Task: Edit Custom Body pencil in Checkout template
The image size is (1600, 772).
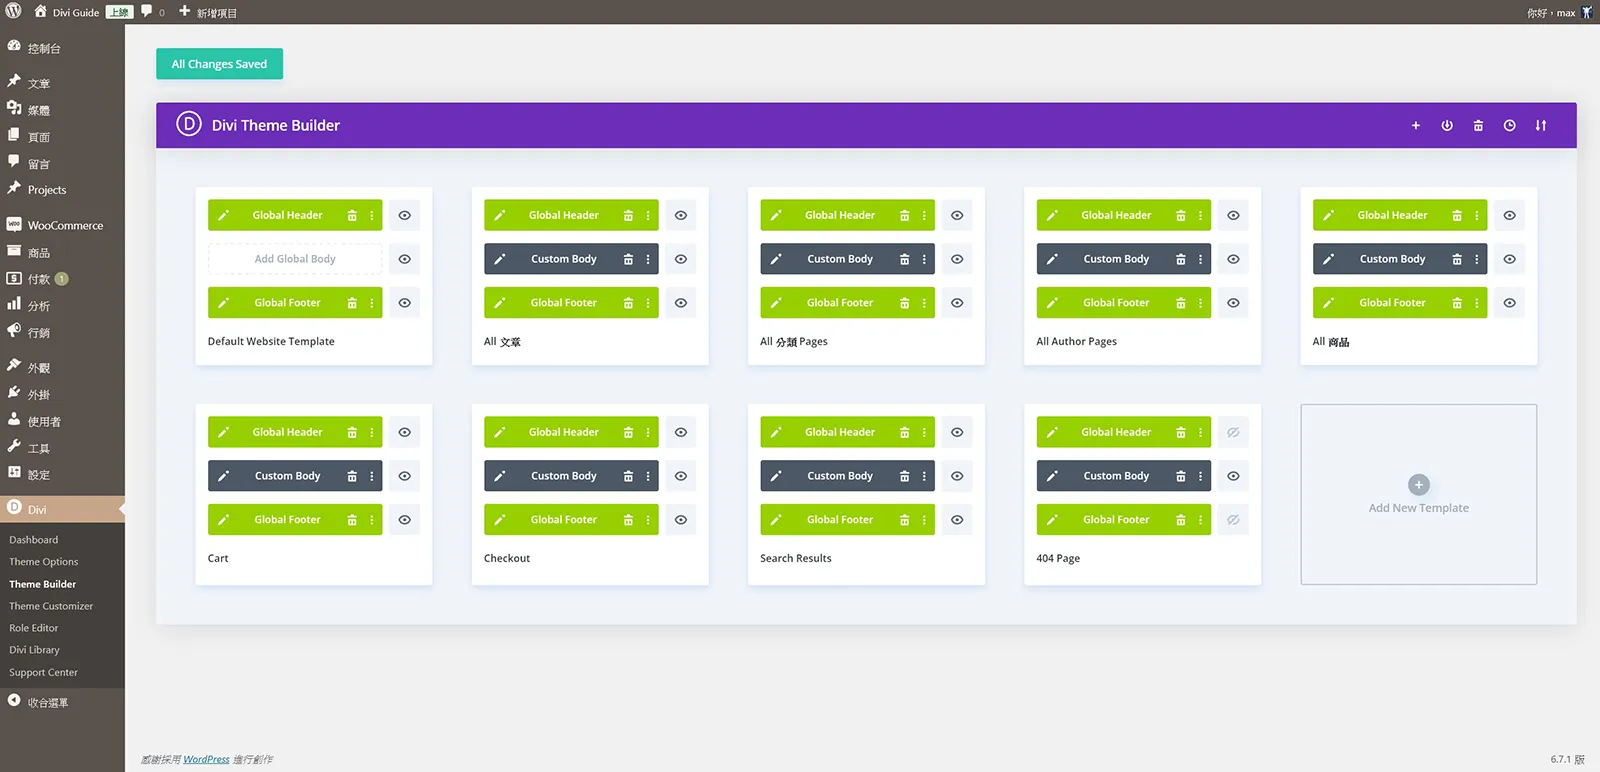Action: coord(500,476)
